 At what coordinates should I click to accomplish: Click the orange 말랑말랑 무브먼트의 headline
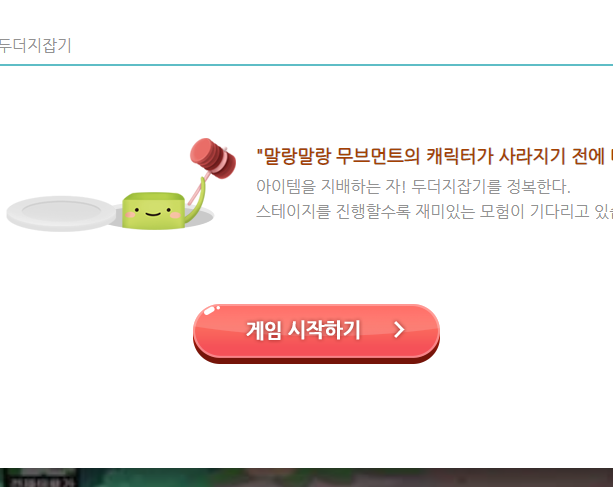(338, 156)
